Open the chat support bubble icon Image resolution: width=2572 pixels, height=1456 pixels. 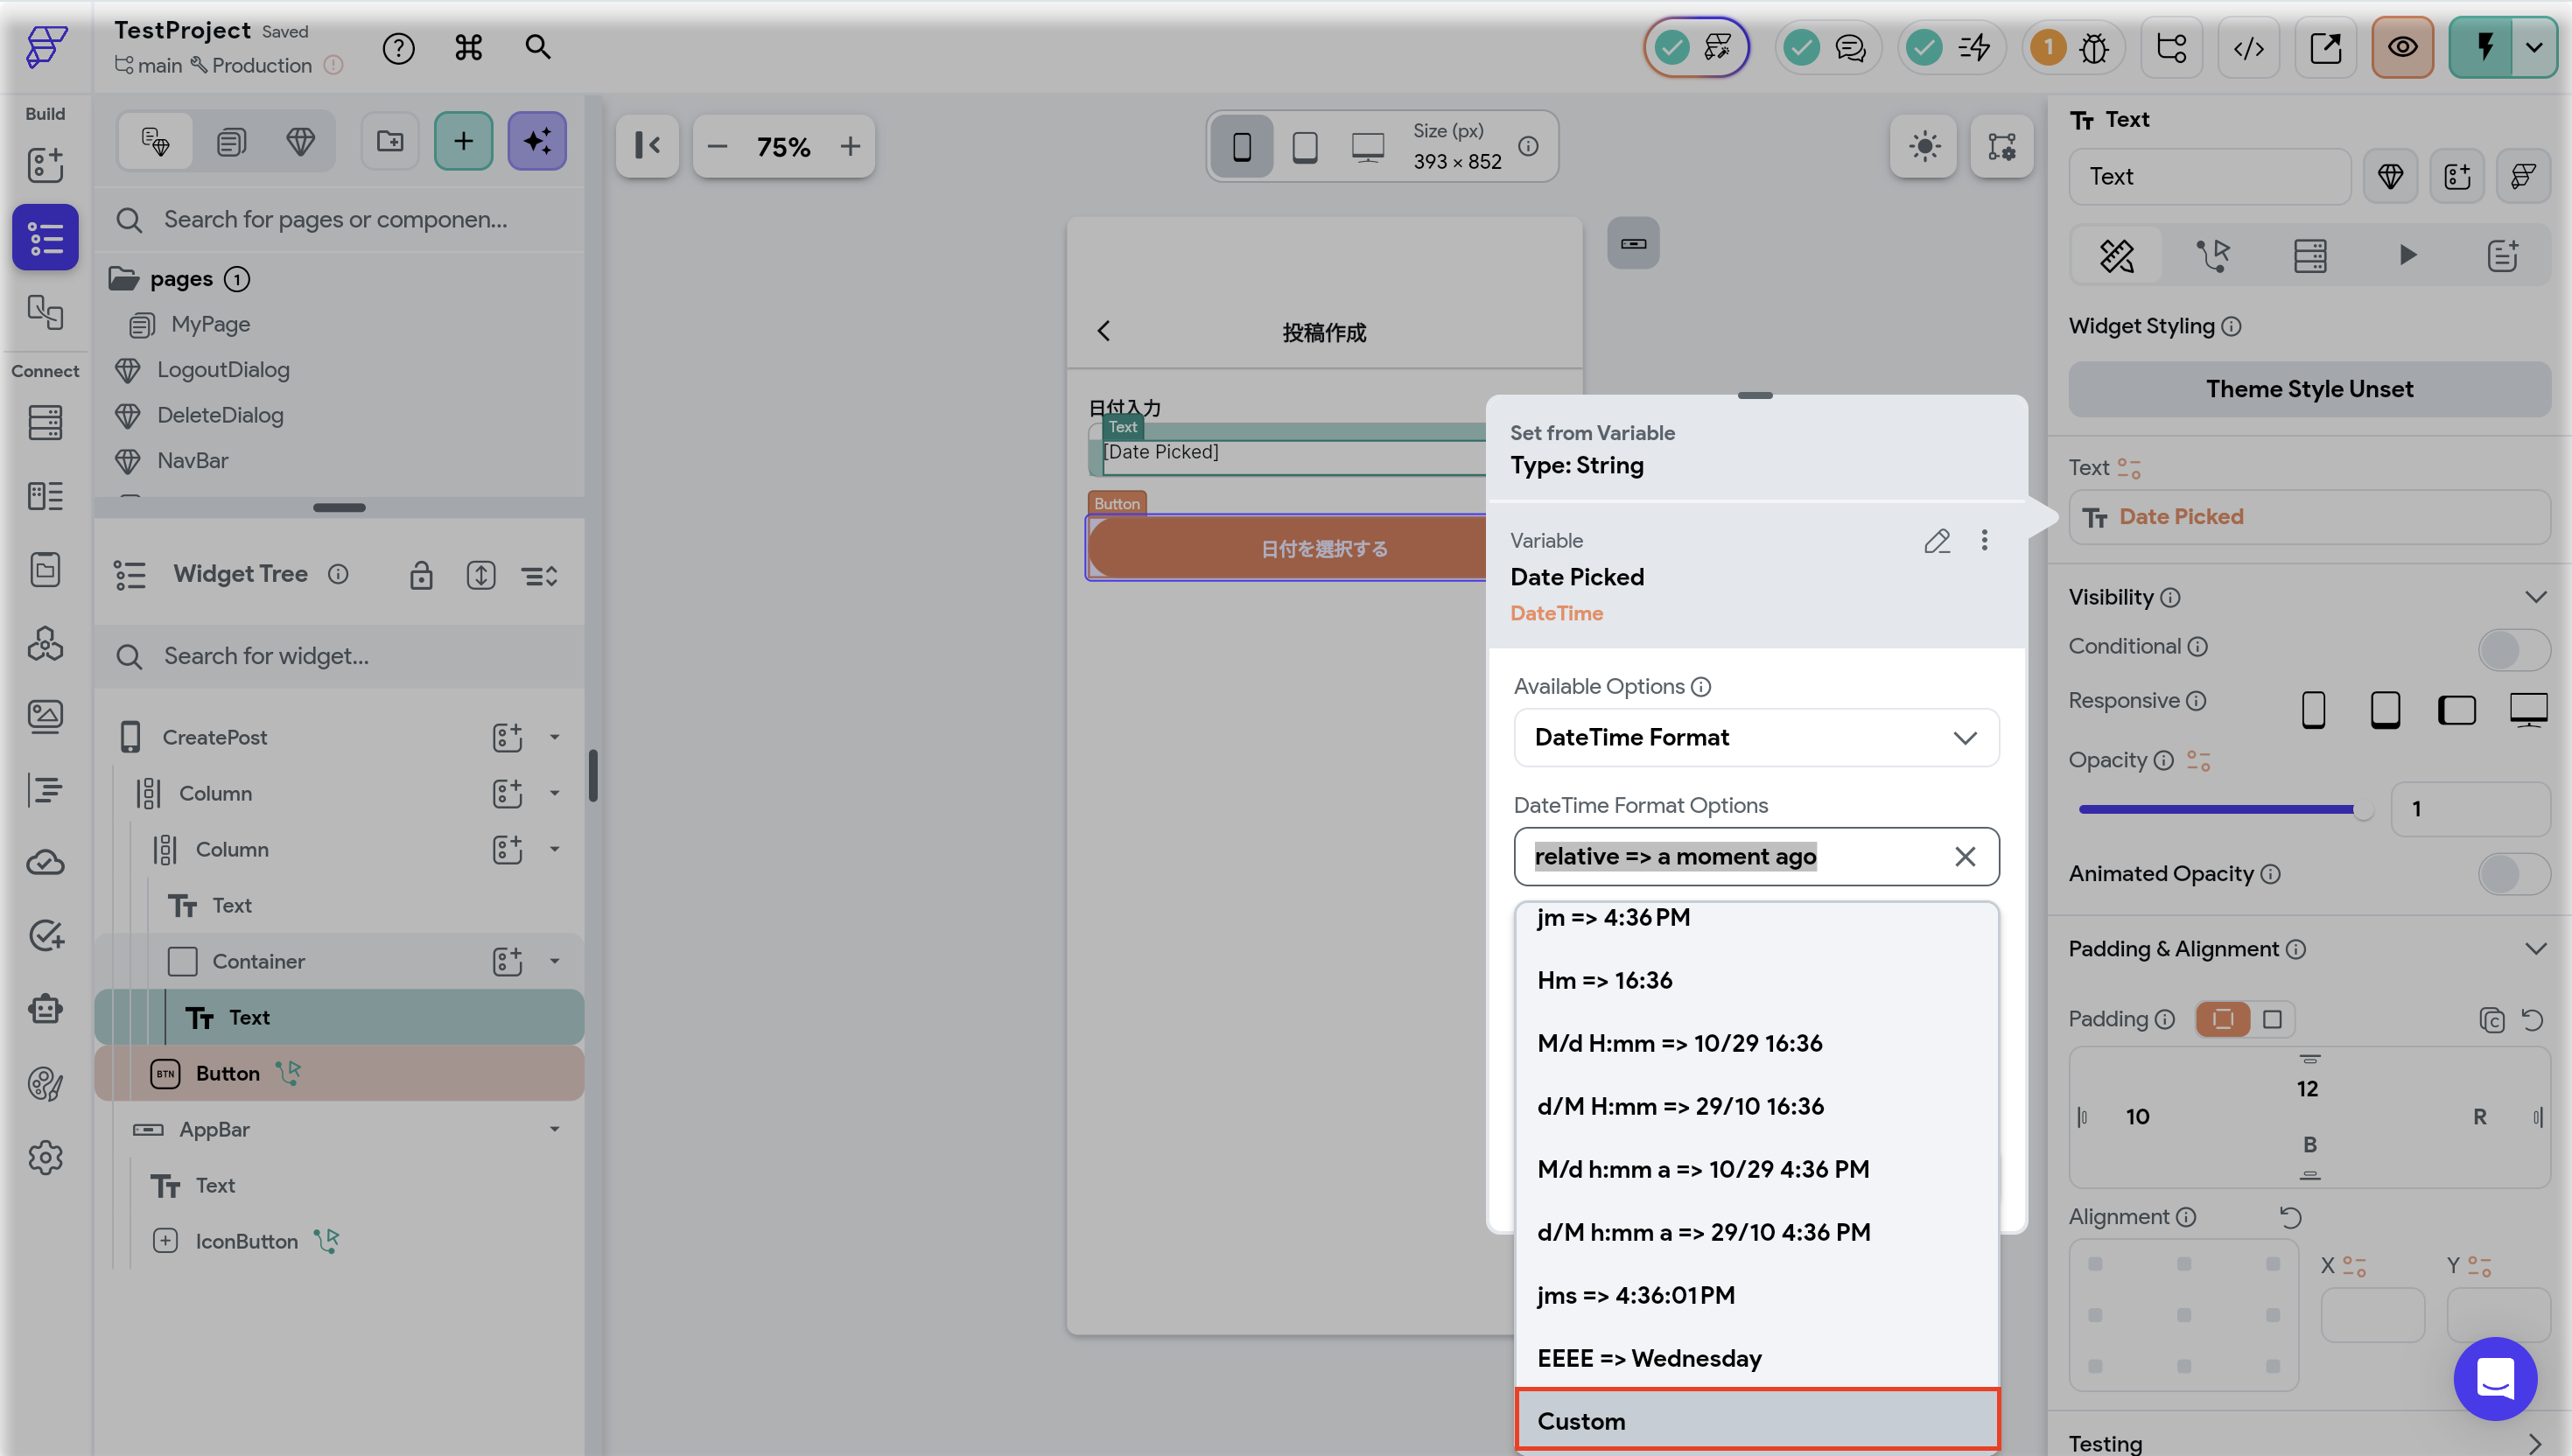point(2494,1378)
